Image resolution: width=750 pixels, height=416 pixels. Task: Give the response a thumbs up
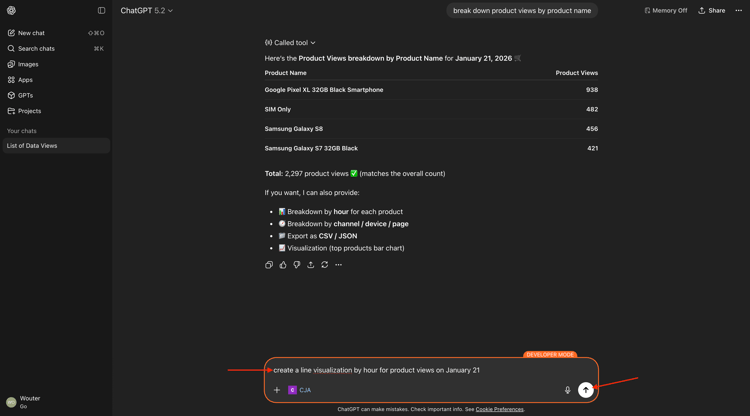pyautogui.click(x=283, y=265)
